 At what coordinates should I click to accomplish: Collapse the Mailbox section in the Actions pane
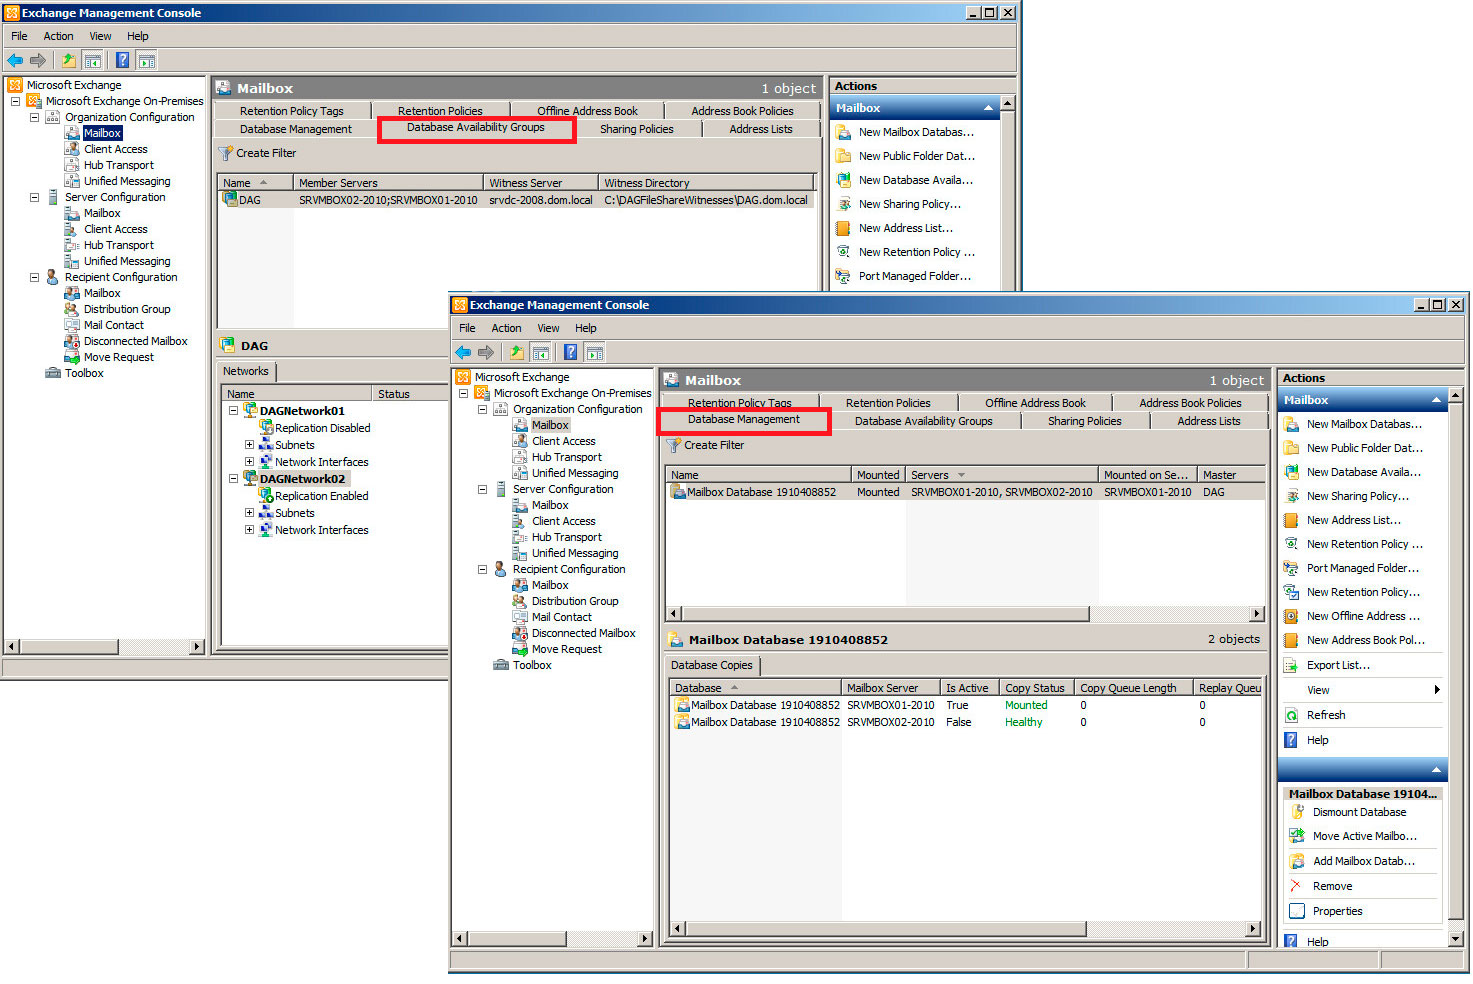coord(1438,399)
